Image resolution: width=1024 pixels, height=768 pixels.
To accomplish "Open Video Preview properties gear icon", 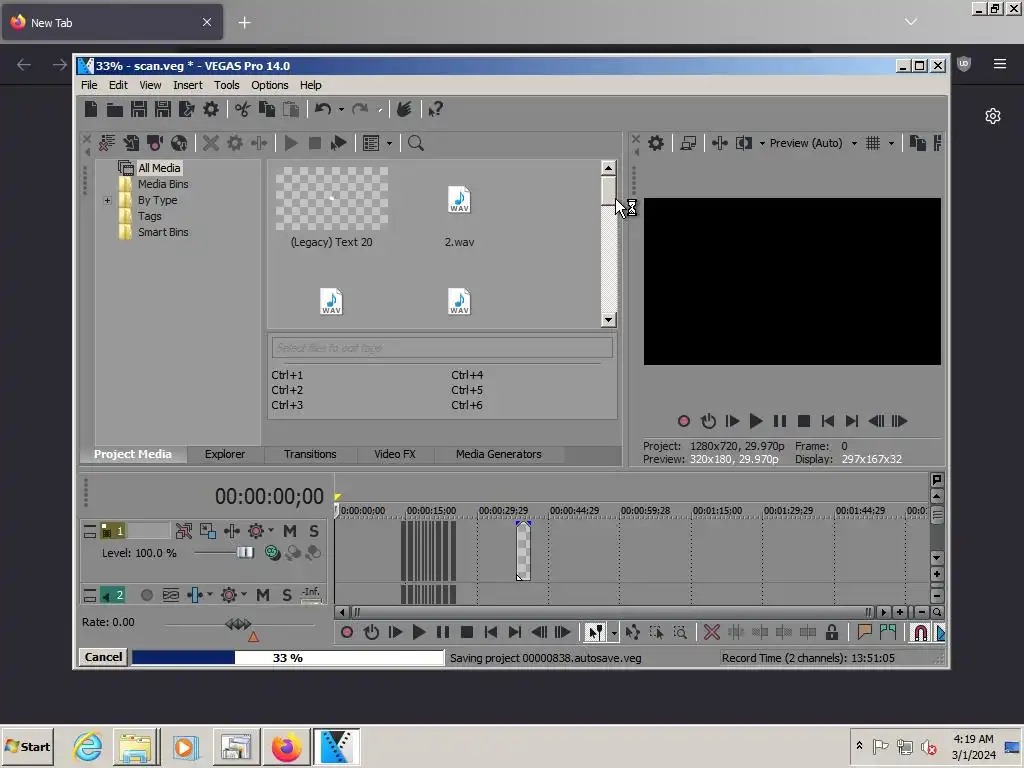I will click(x=656, y=143).
